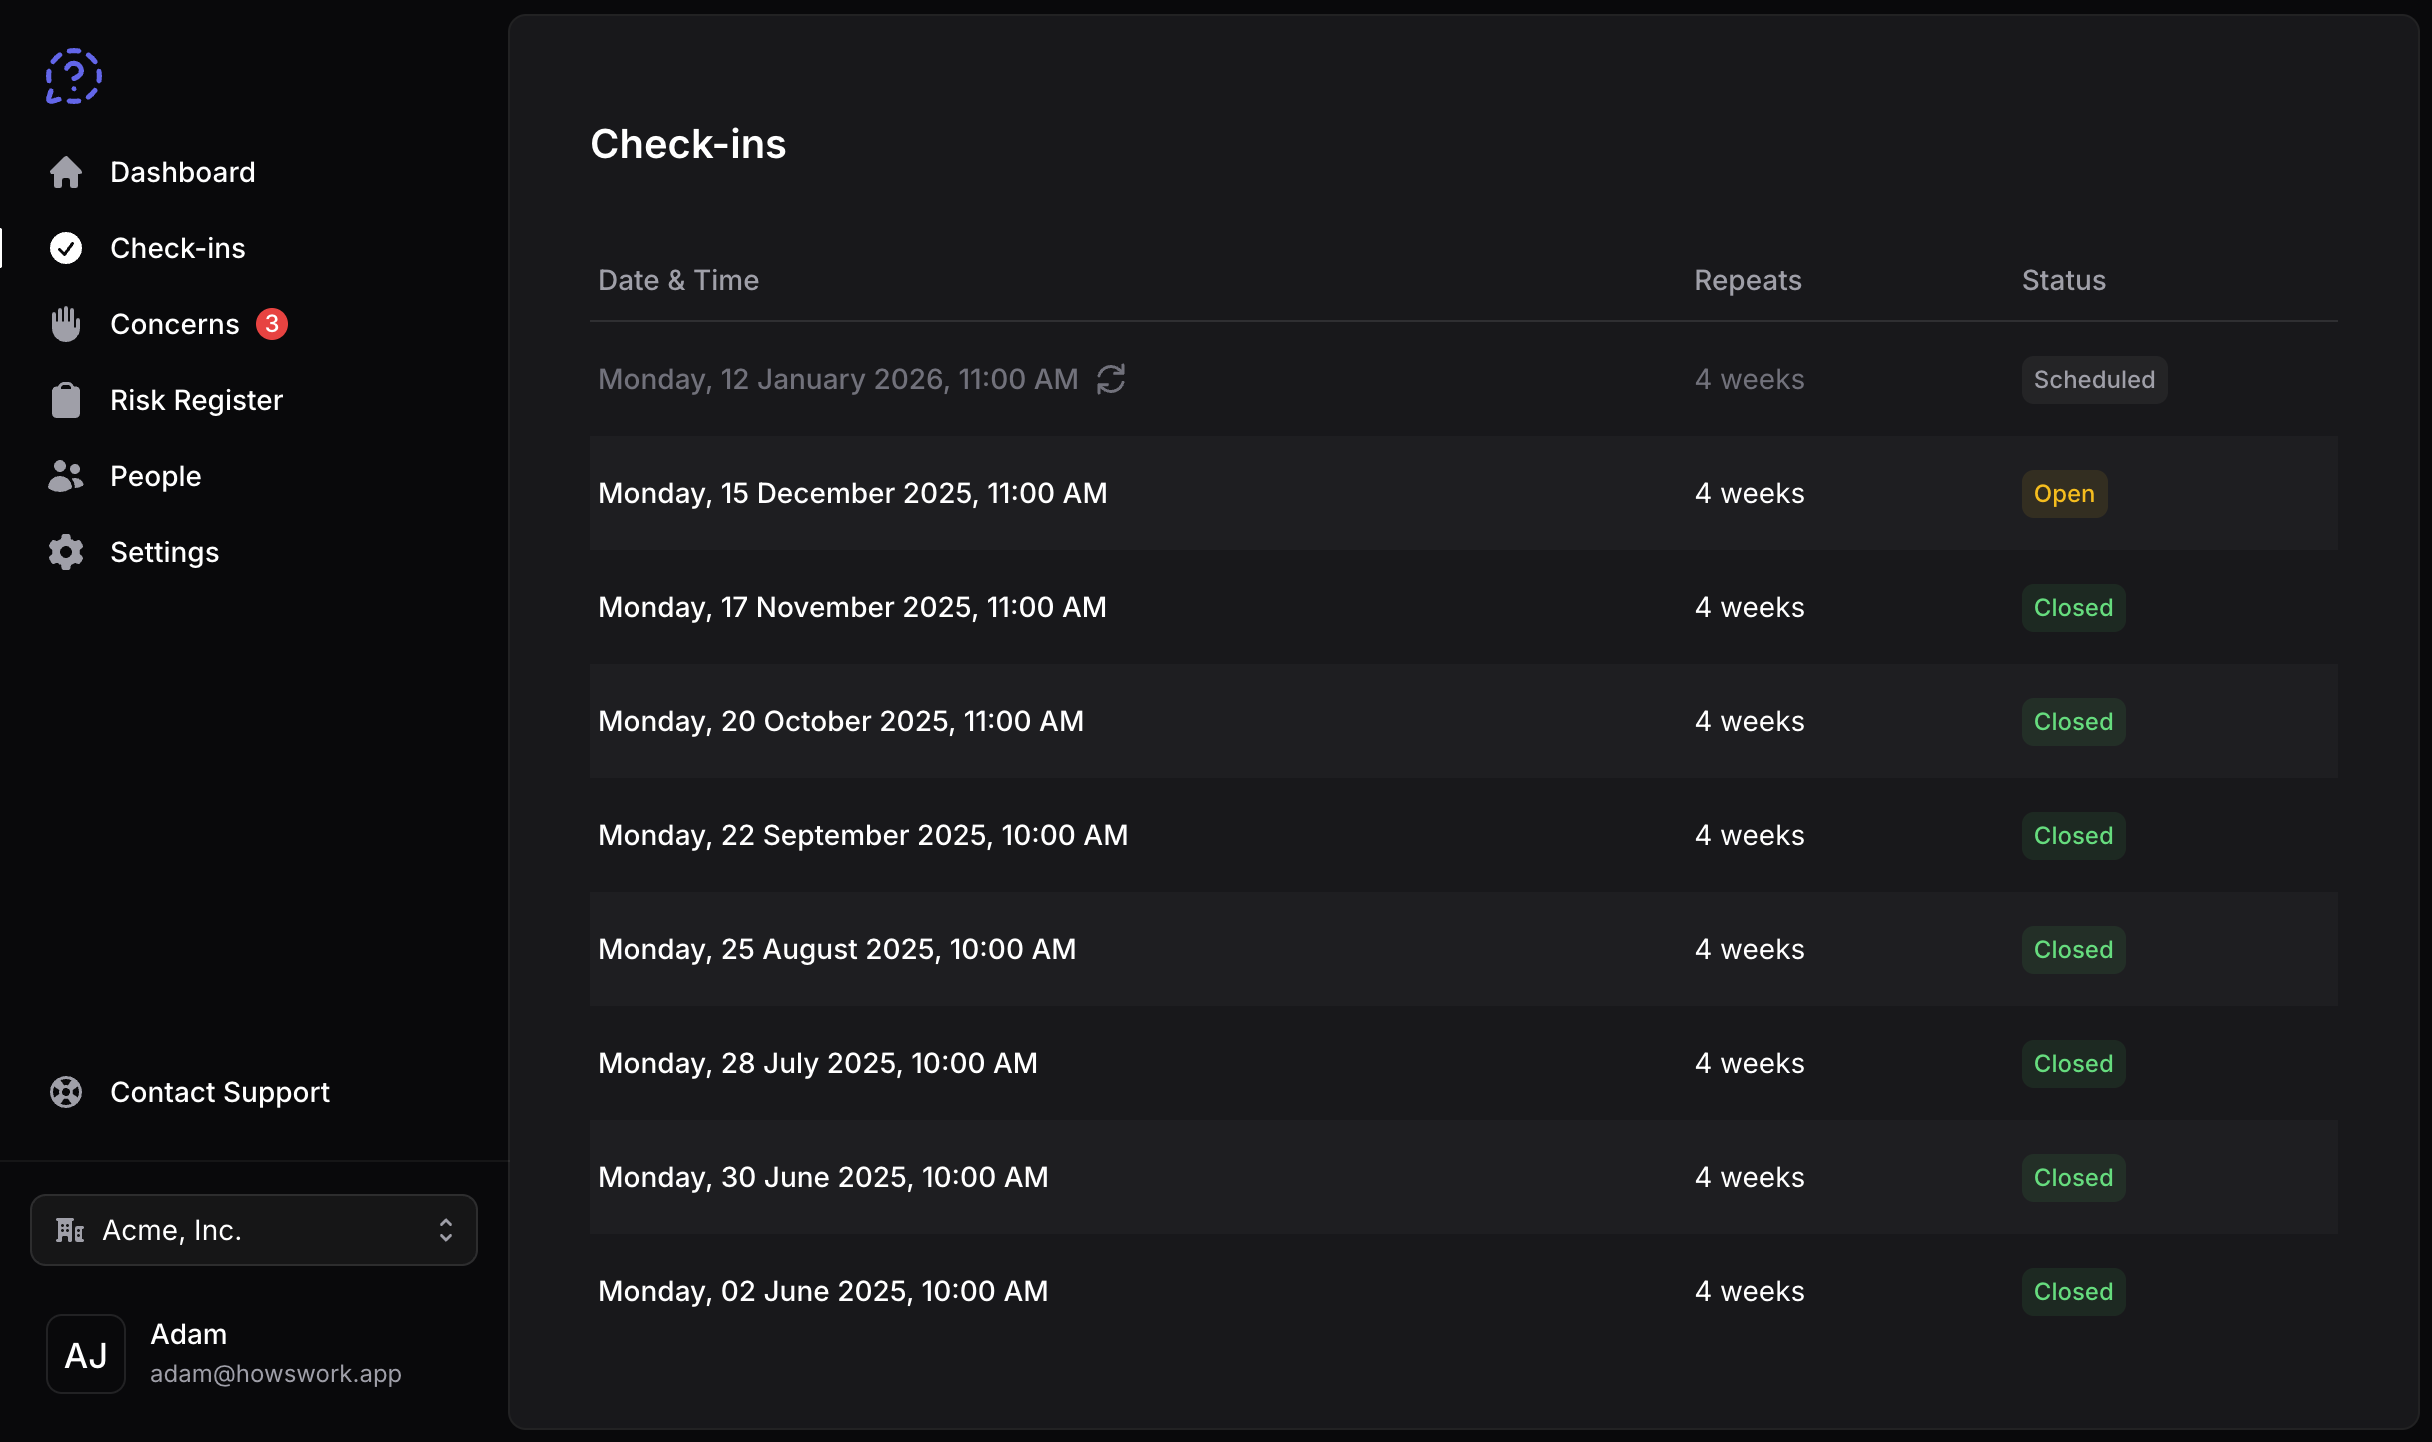The image size is (2432, 1442).
Task: Click the Closed badge on November 17 row
Action: coord(2072,607)
